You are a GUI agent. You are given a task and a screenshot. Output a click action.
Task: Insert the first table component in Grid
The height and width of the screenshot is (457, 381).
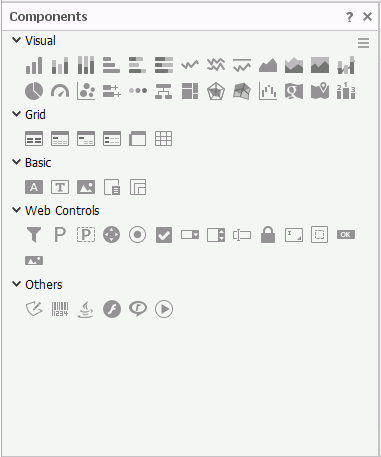(x=34, y=139)
